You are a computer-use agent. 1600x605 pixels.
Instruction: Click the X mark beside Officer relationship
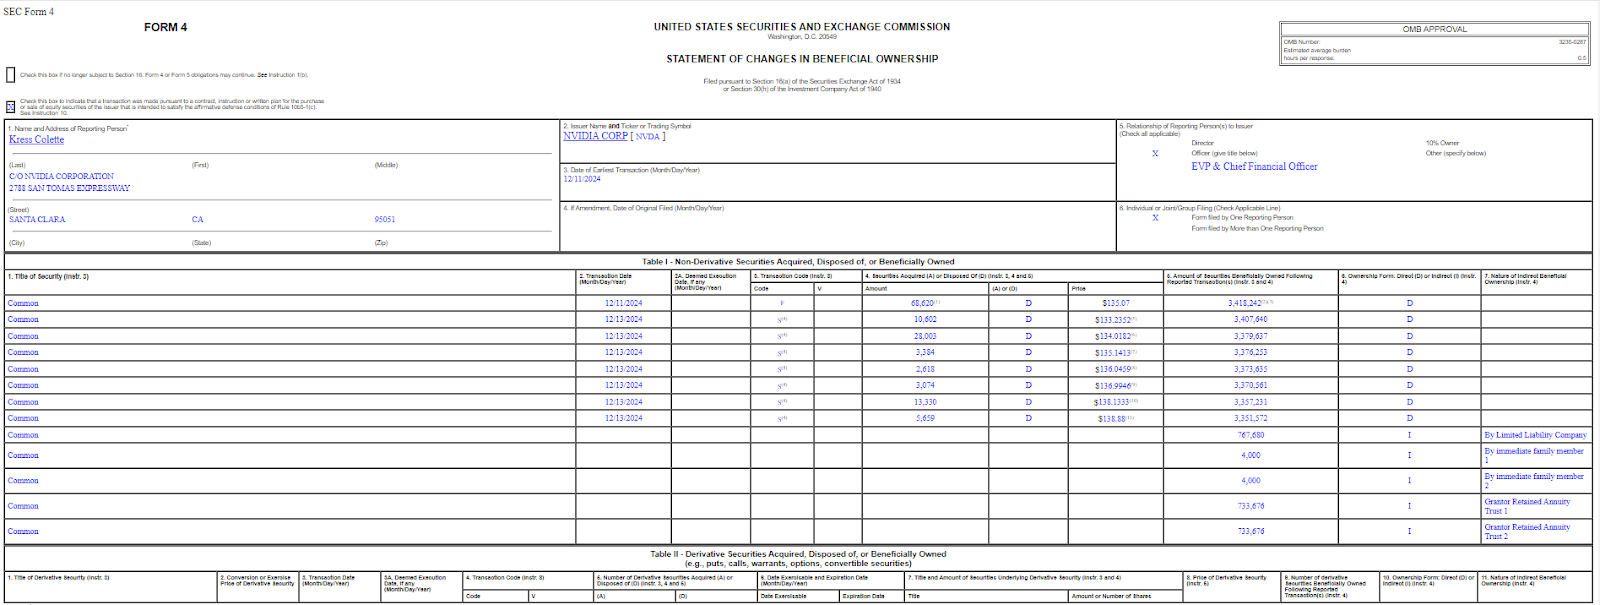click(x=1155, y=154)
